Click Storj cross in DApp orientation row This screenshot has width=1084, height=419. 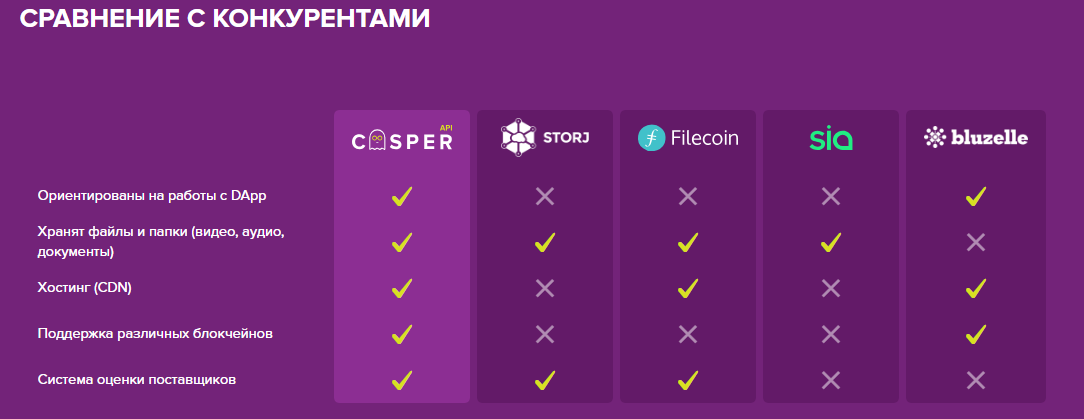coord(545,196)
